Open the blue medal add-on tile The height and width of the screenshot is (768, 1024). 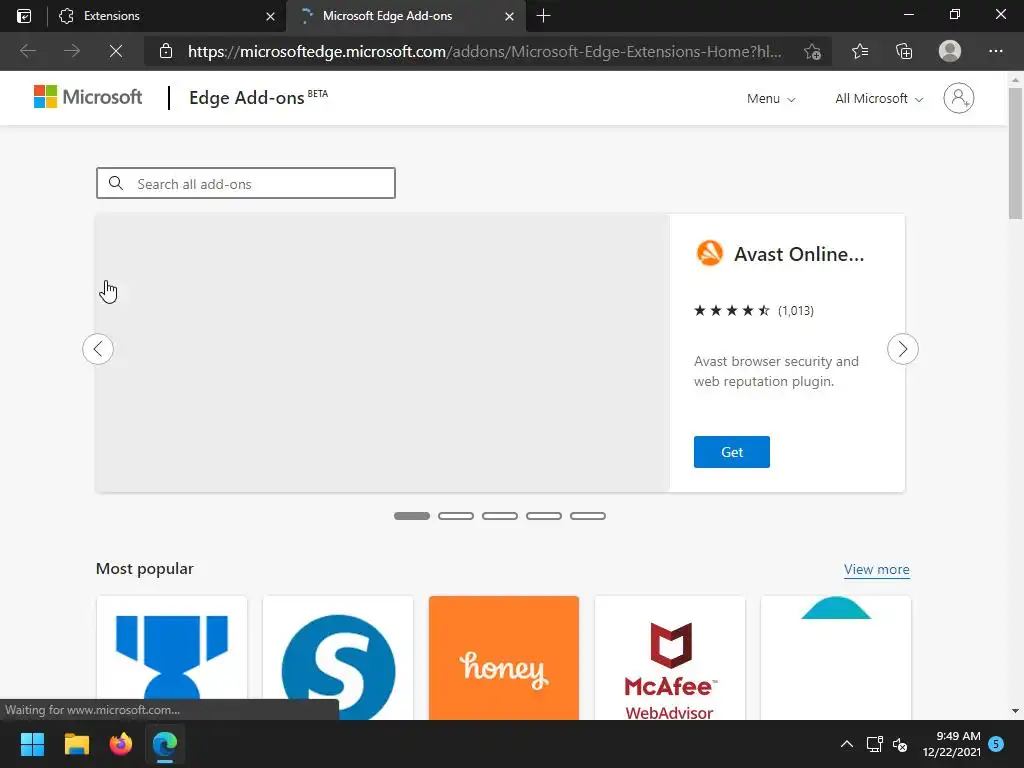172,658
